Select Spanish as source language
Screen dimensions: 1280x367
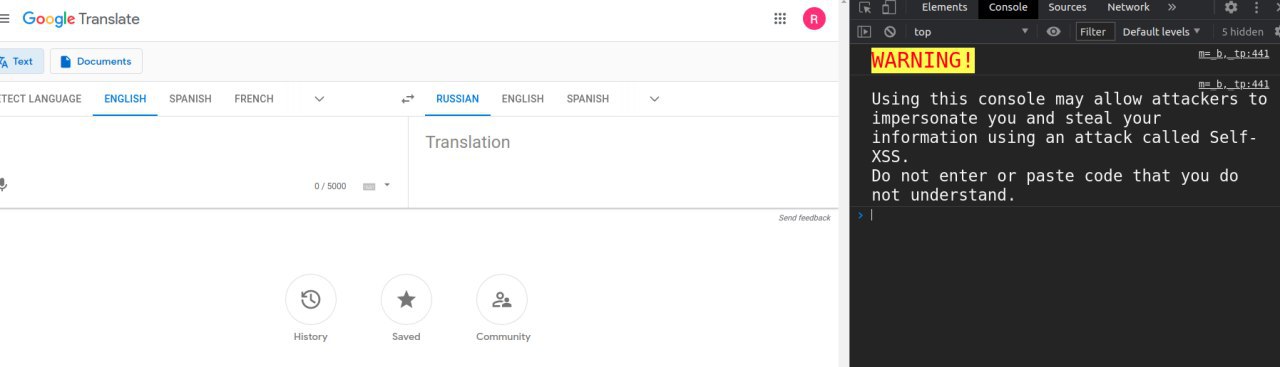(x=190, y=99)
